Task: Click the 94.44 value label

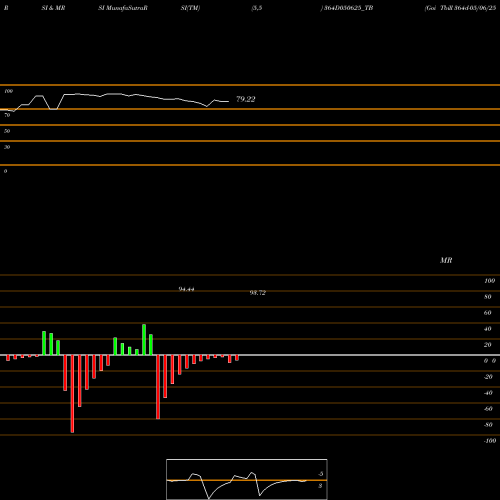Action: coord(186,289)
